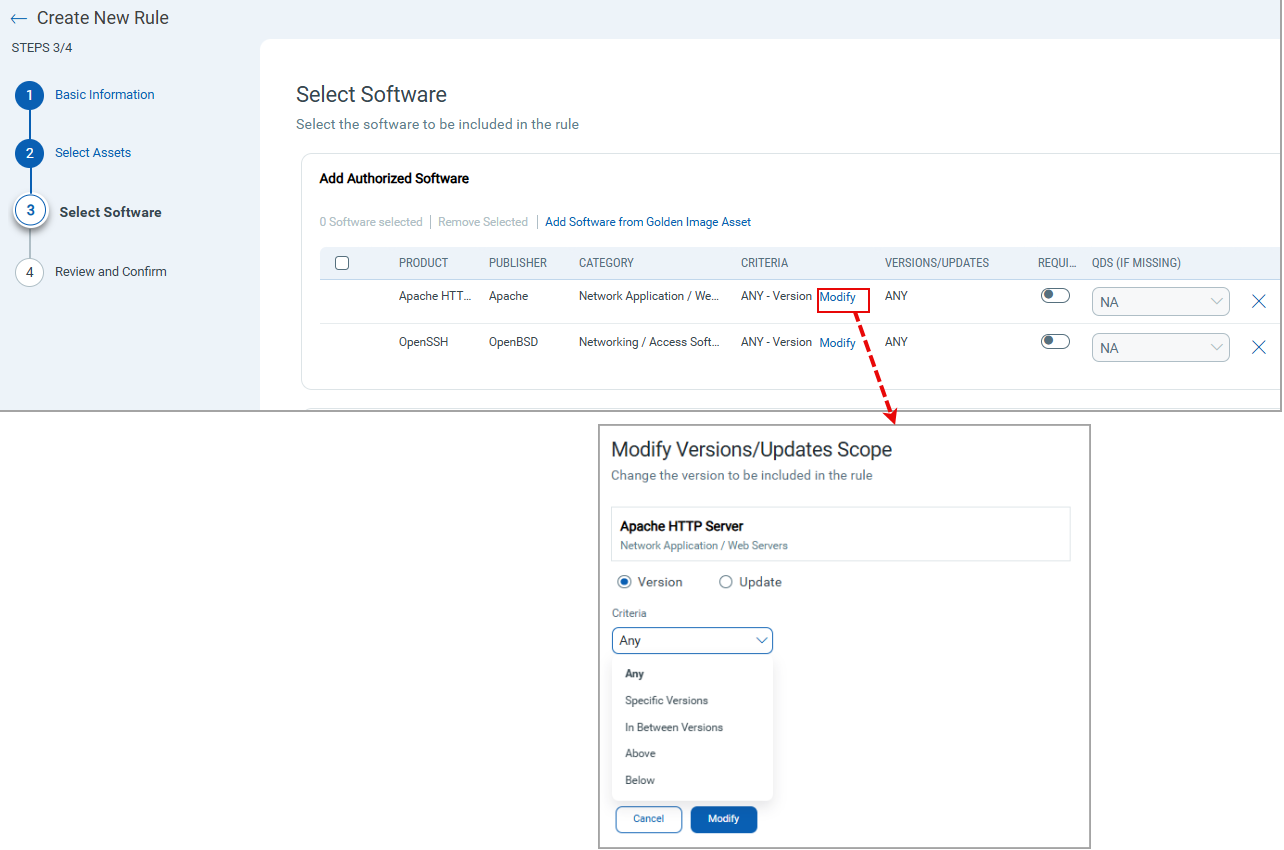Open the NA dropdown for OpenSSH
The image size is (1284, 850).
(1160, 347)
